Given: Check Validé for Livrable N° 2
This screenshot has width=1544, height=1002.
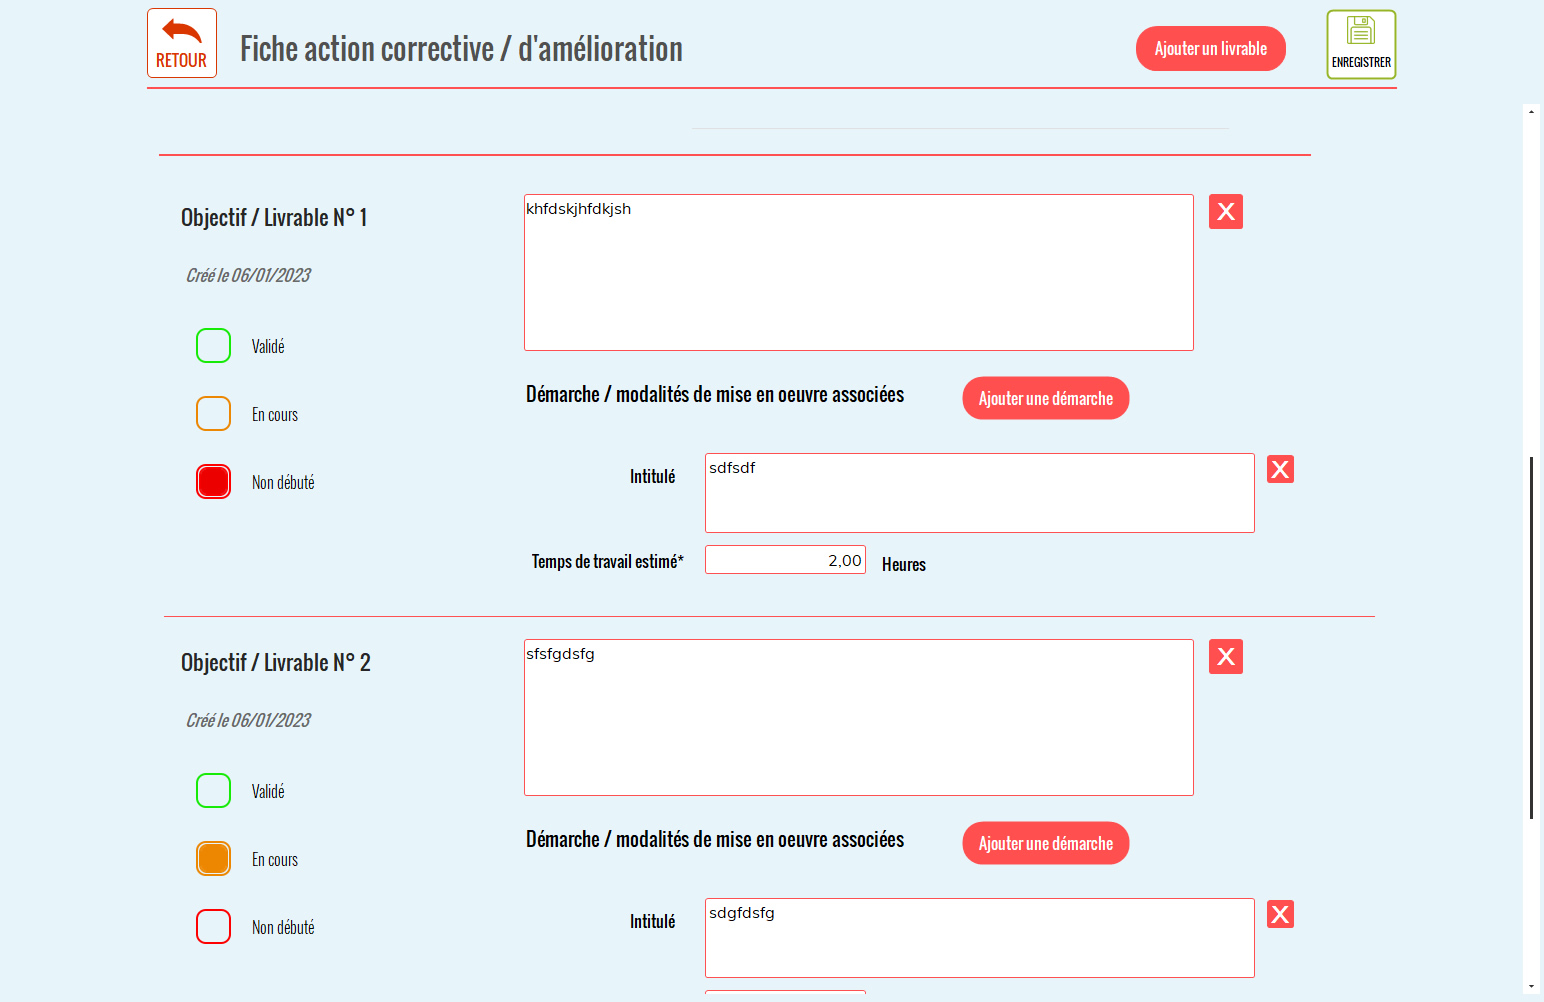Looking at the screenshot, I should click(214, 791).
